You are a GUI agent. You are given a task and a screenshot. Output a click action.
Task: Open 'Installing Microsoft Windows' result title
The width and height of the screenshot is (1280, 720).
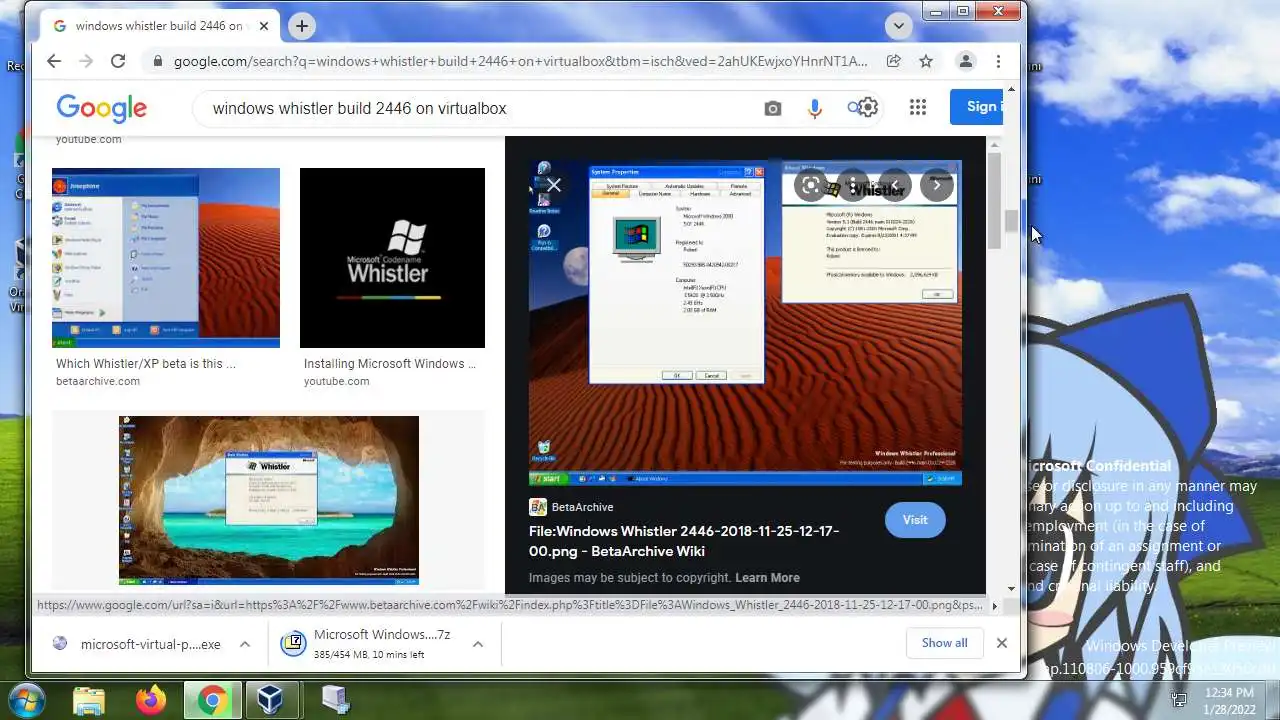[390, 364]
